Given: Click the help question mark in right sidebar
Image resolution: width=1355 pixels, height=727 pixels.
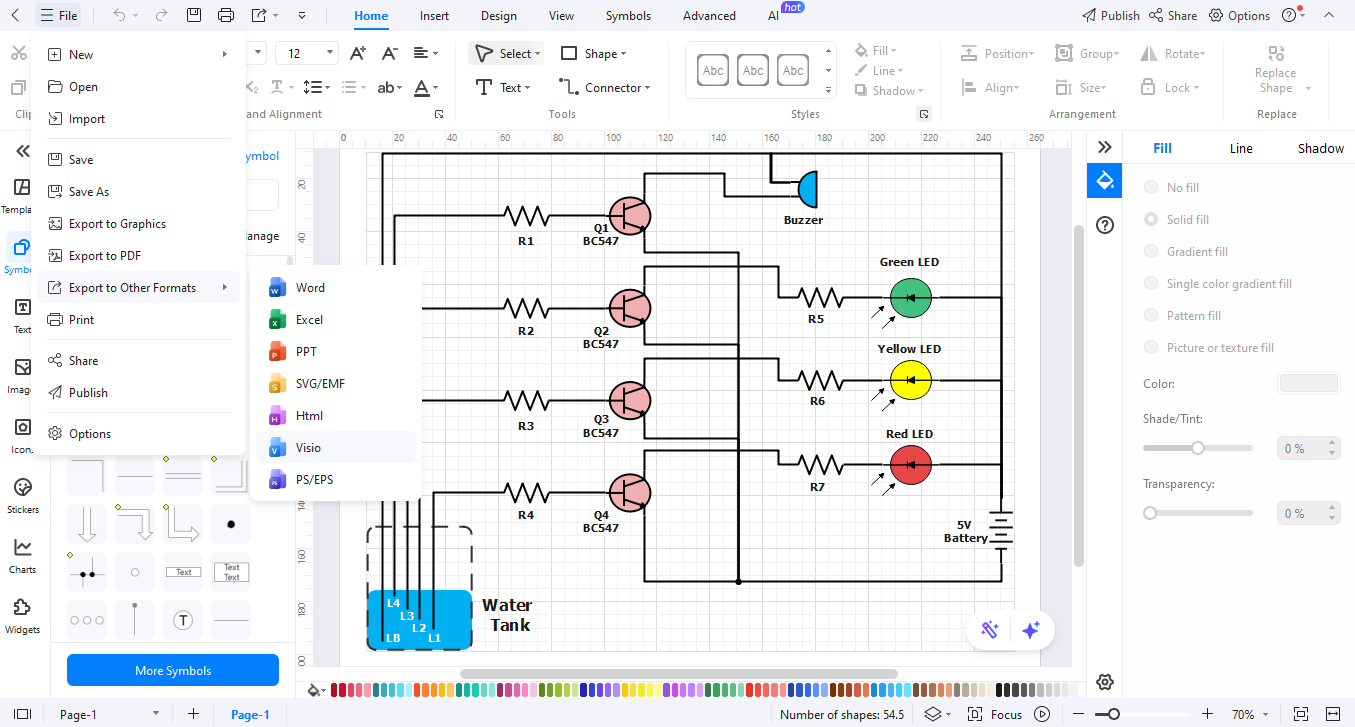Looking at the screenshot, I should coord(1105,225).
